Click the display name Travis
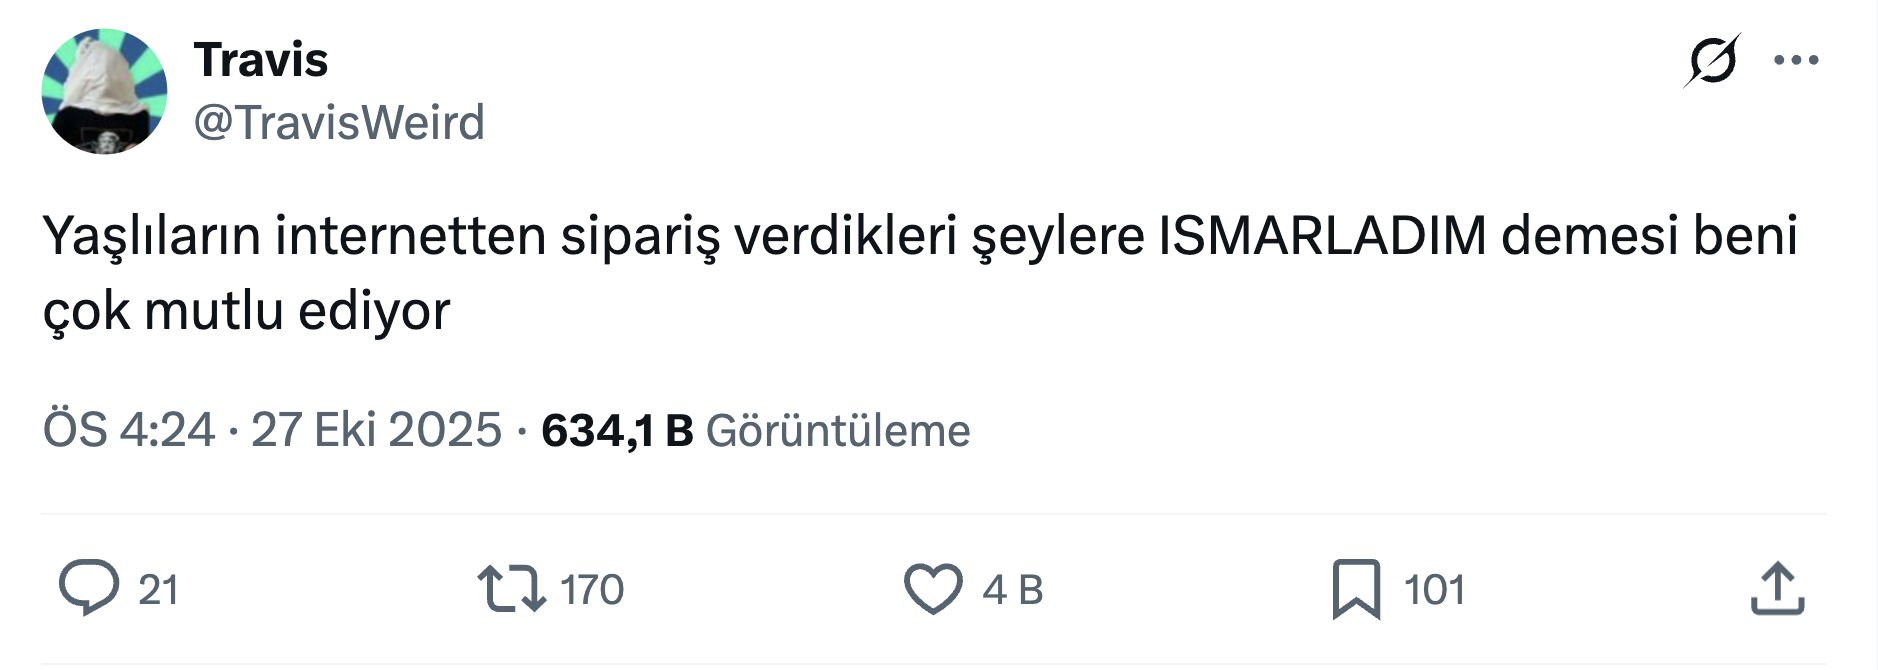The image size is (1878, 670). [260, 60]
